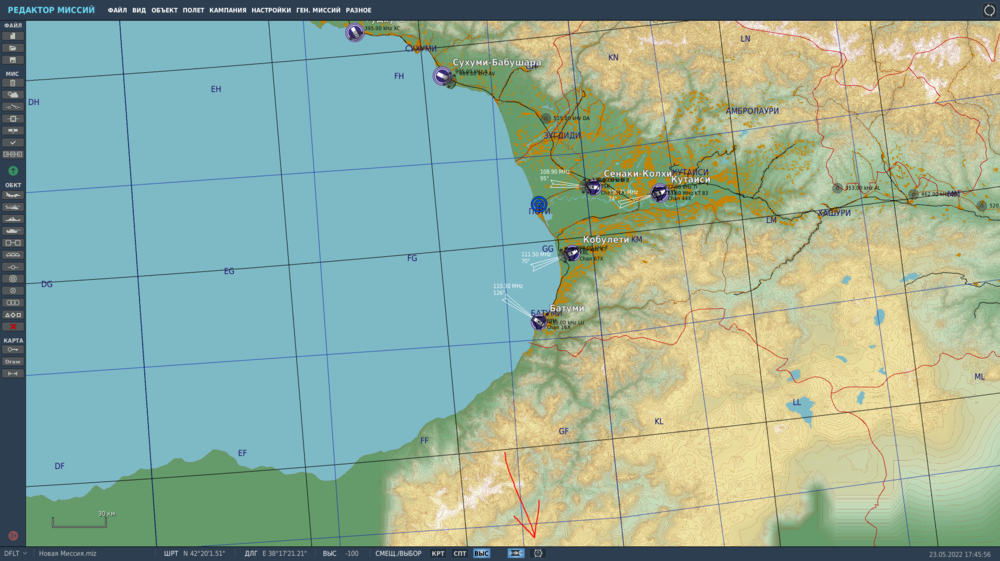Click the rightmost circular status bar icon
Viewport: 1000px width, 561px height.
pyautogui.click(x=538, y=553)
